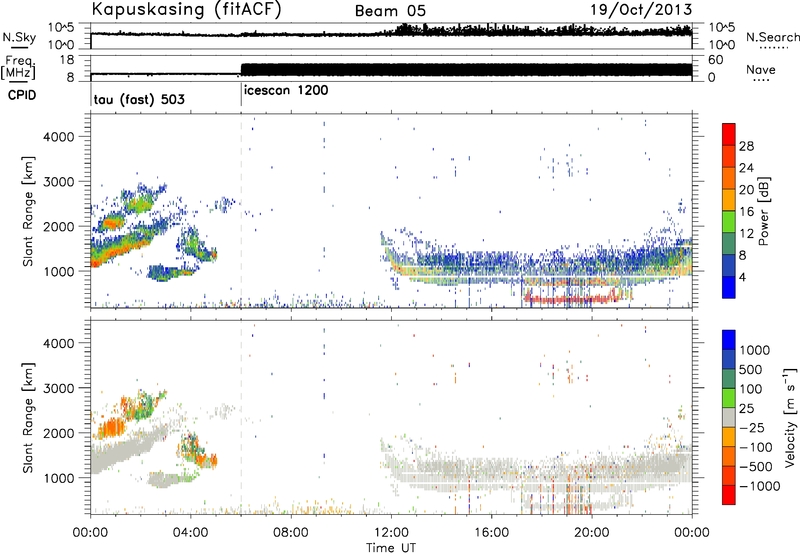This screenshot has width=800, height=554.
Task: Click the '3000' range tick of velocity panel
Action: pyautogui.click(x=59, y=388)
